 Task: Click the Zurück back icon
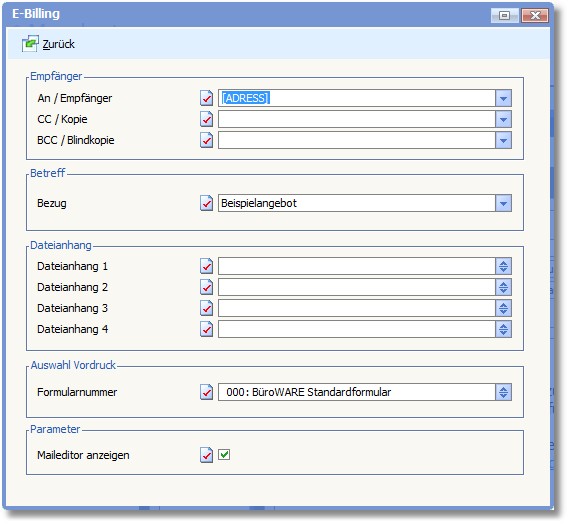(x=30, y=44)
